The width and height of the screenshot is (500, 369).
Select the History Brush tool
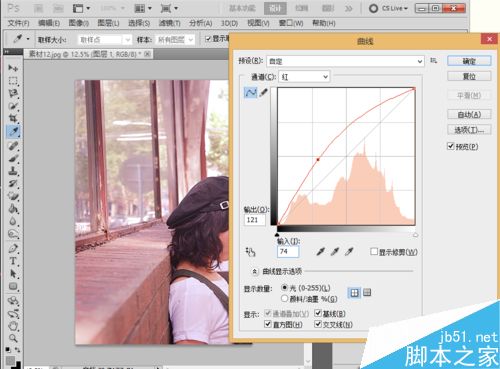pos(13,184)
